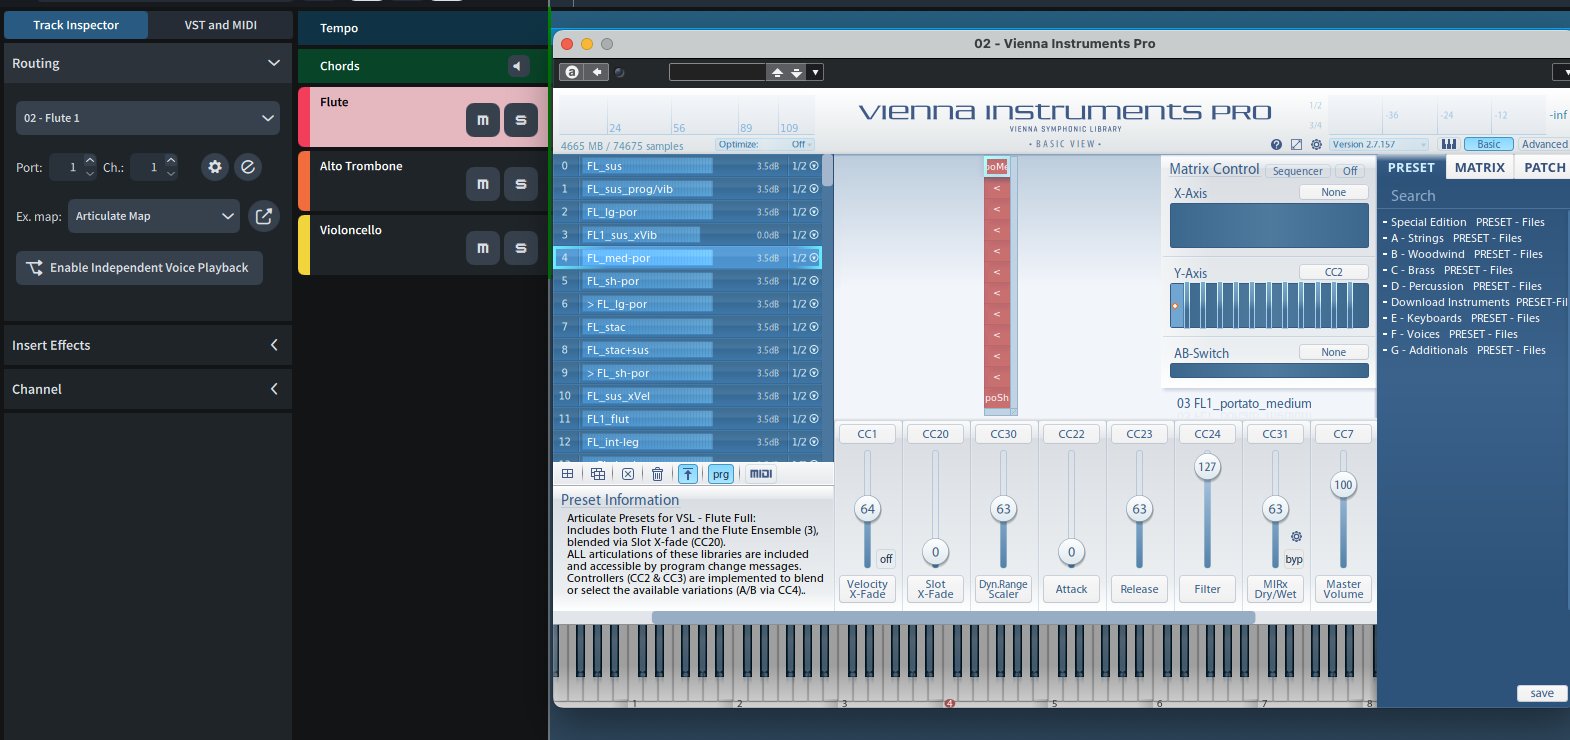Solo the Alto Trombone track
1570x740 pixels.
[x=521, y=184]
